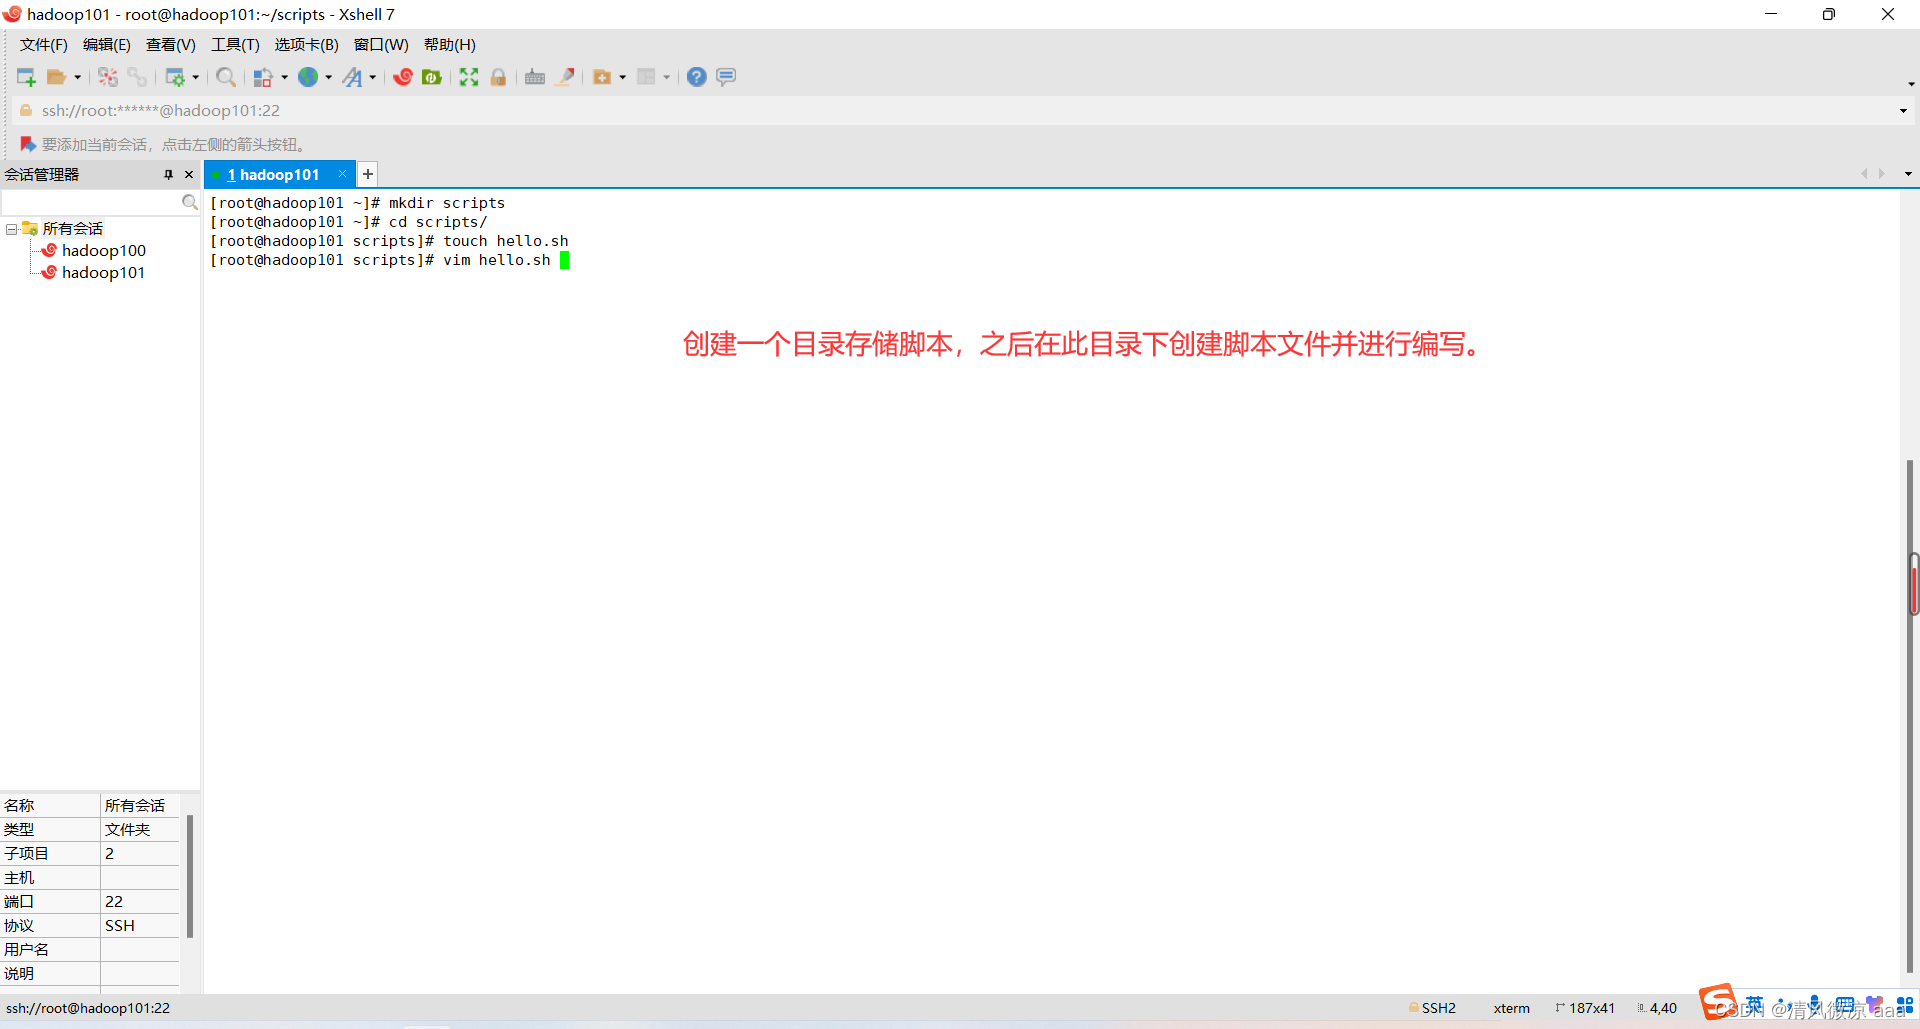
Task: Open the tab list dropdown arrow
Action: click(x=1908, y=174)
